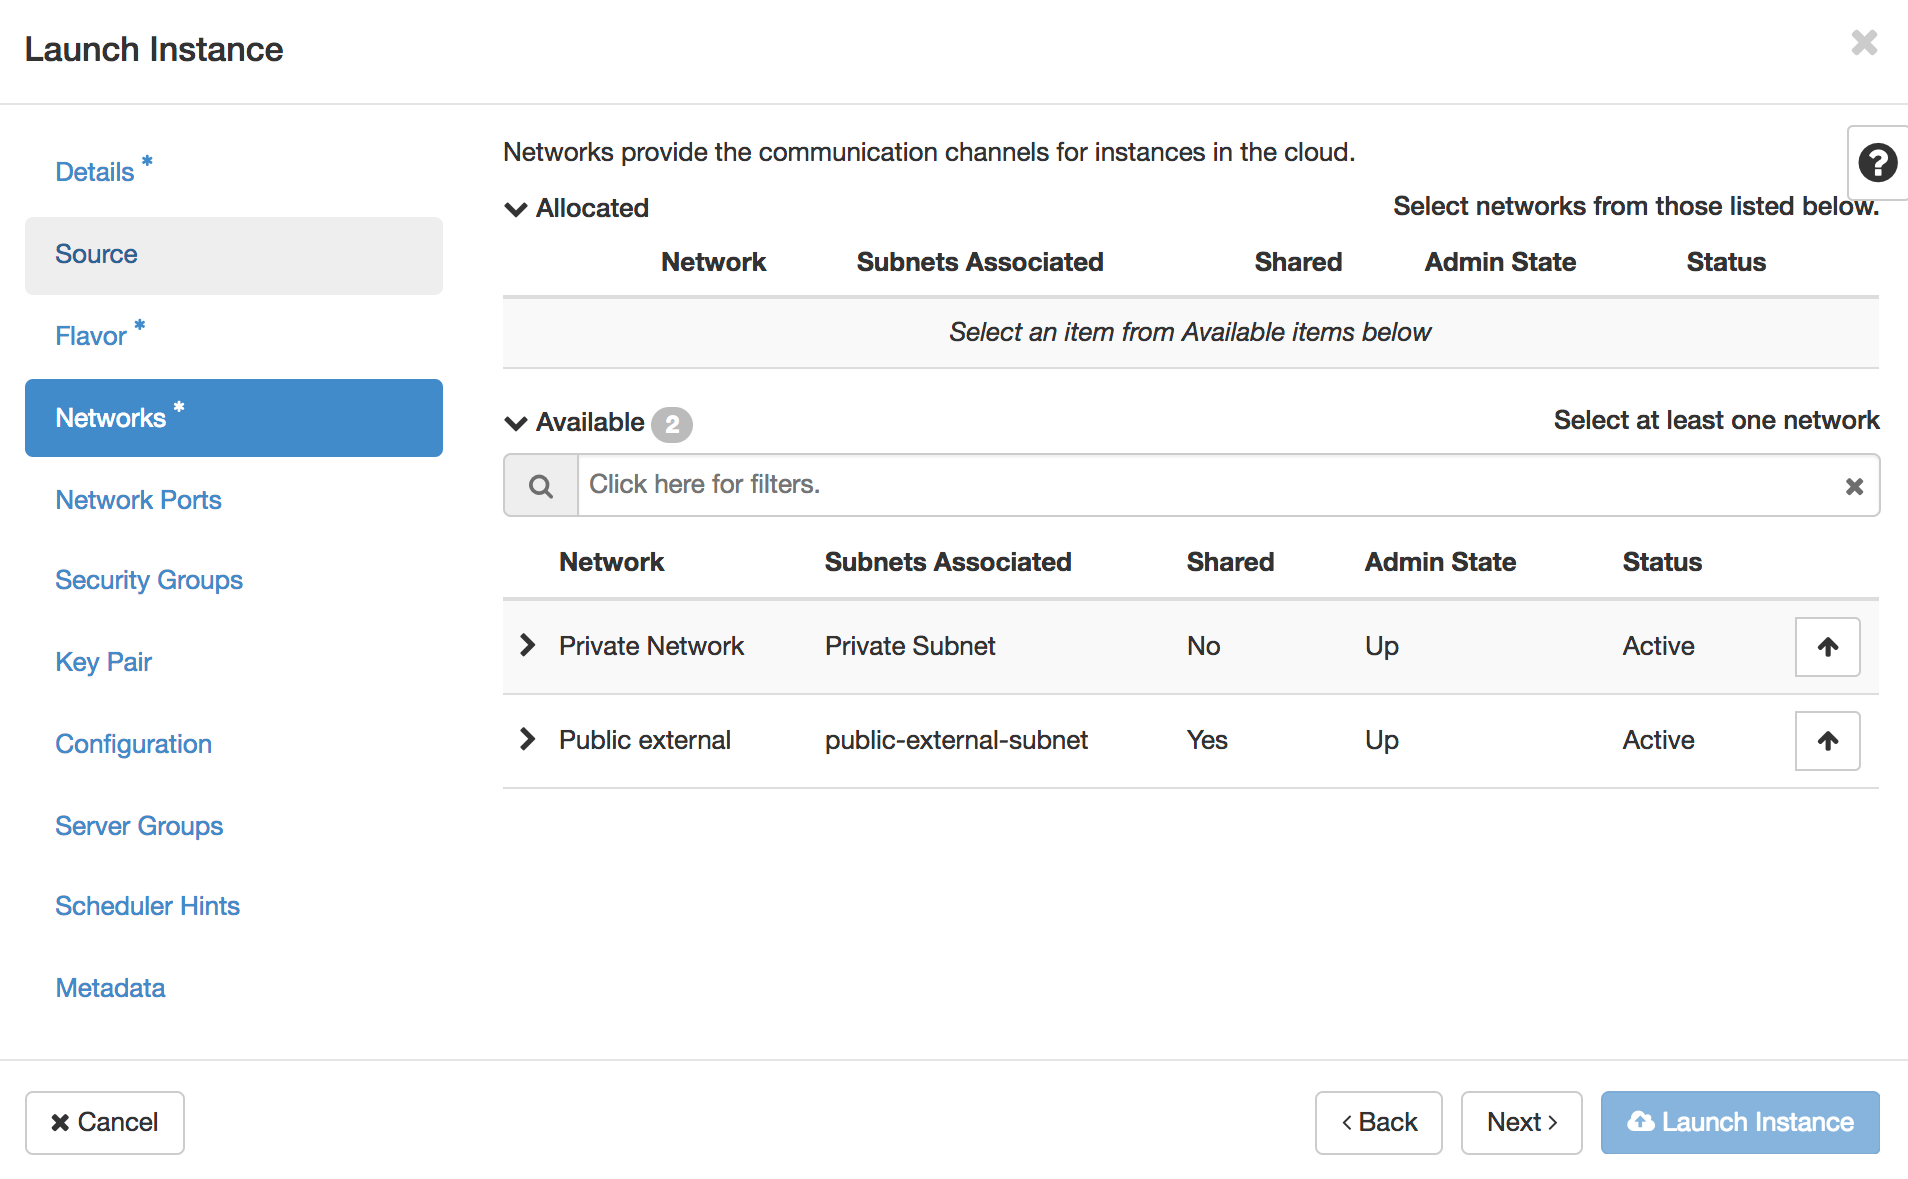Allocate Public external network using up arrow
Viewport: 1908px width, 1179px height.
click(x=1827, y=740)
